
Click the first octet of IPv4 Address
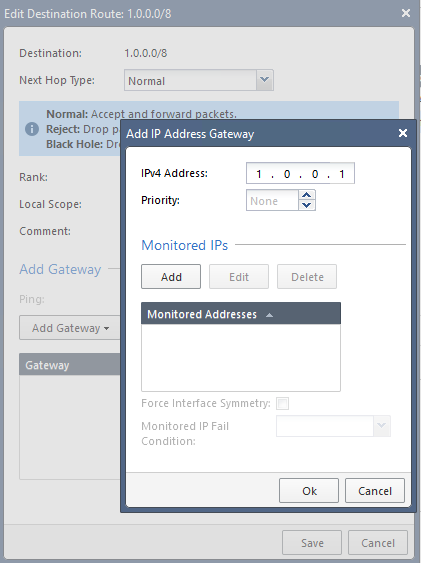coord(259,174)
